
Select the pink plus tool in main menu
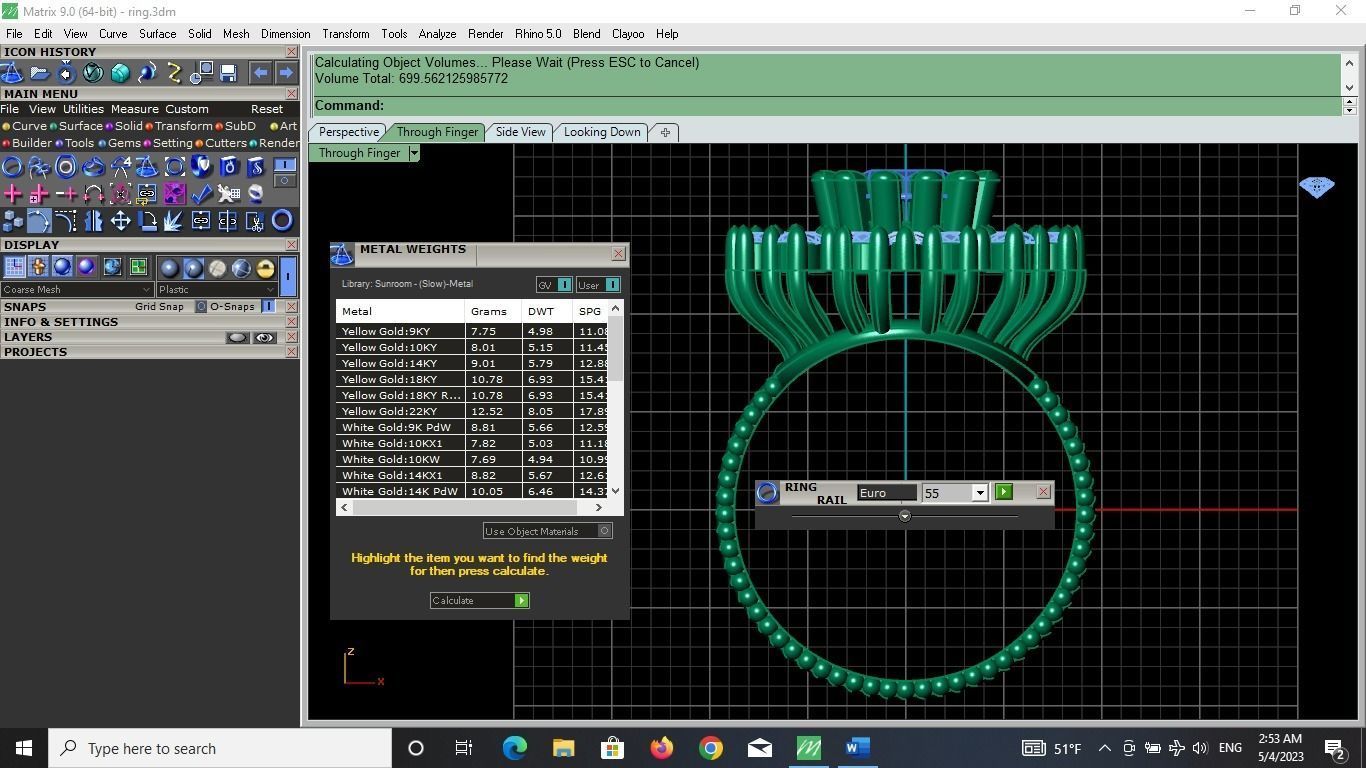13,193
